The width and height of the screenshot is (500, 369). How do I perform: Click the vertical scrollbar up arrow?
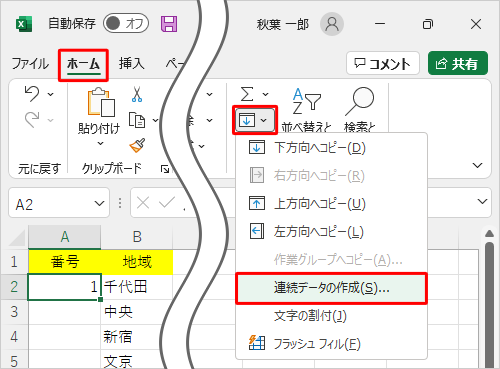[x=489, y=234]
